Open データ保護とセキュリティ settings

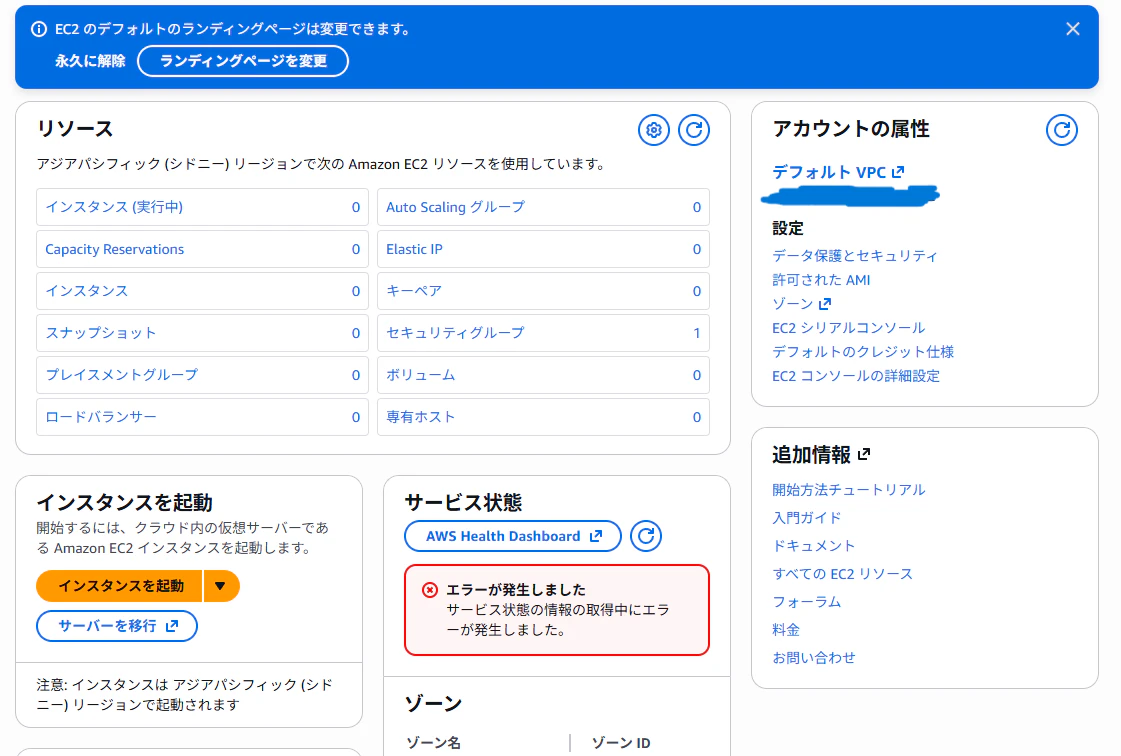pos(854,255)
